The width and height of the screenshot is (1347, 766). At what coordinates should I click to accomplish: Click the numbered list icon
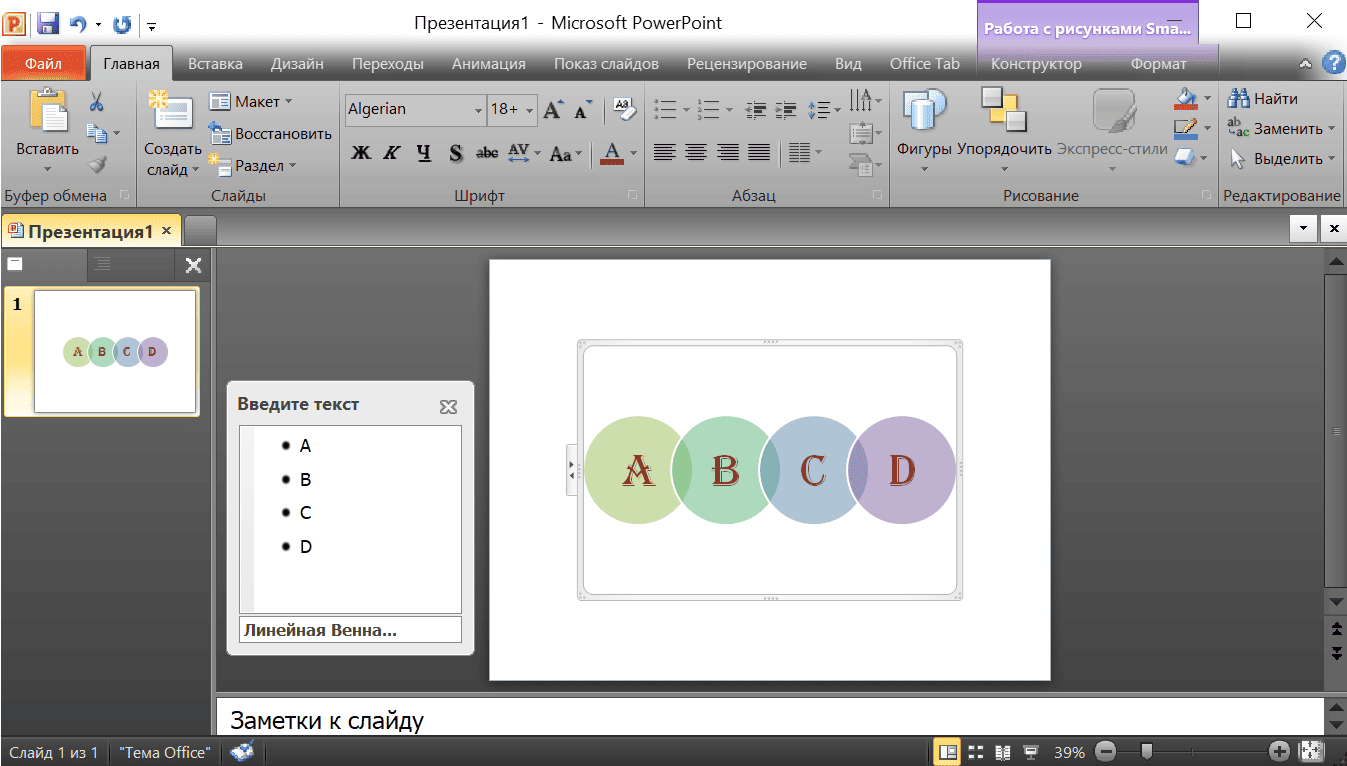tap(709, 109)
